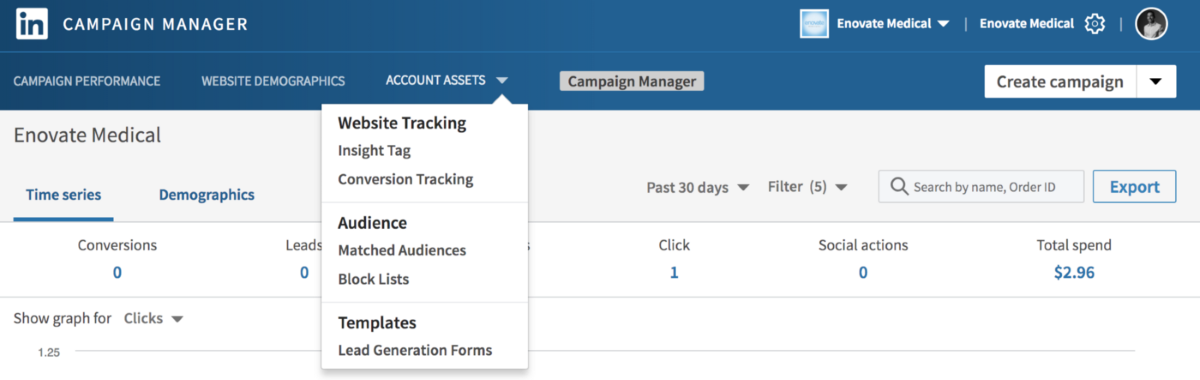Click the CAMPAIGN MANAGER header text
This screenshot has width=1200, height=380.
point(155,24)
